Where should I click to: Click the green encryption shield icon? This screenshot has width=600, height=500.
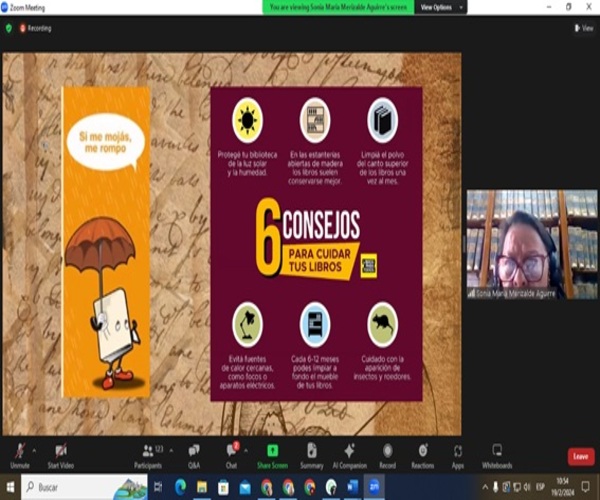pyautogui.click(x=9, y=28)
